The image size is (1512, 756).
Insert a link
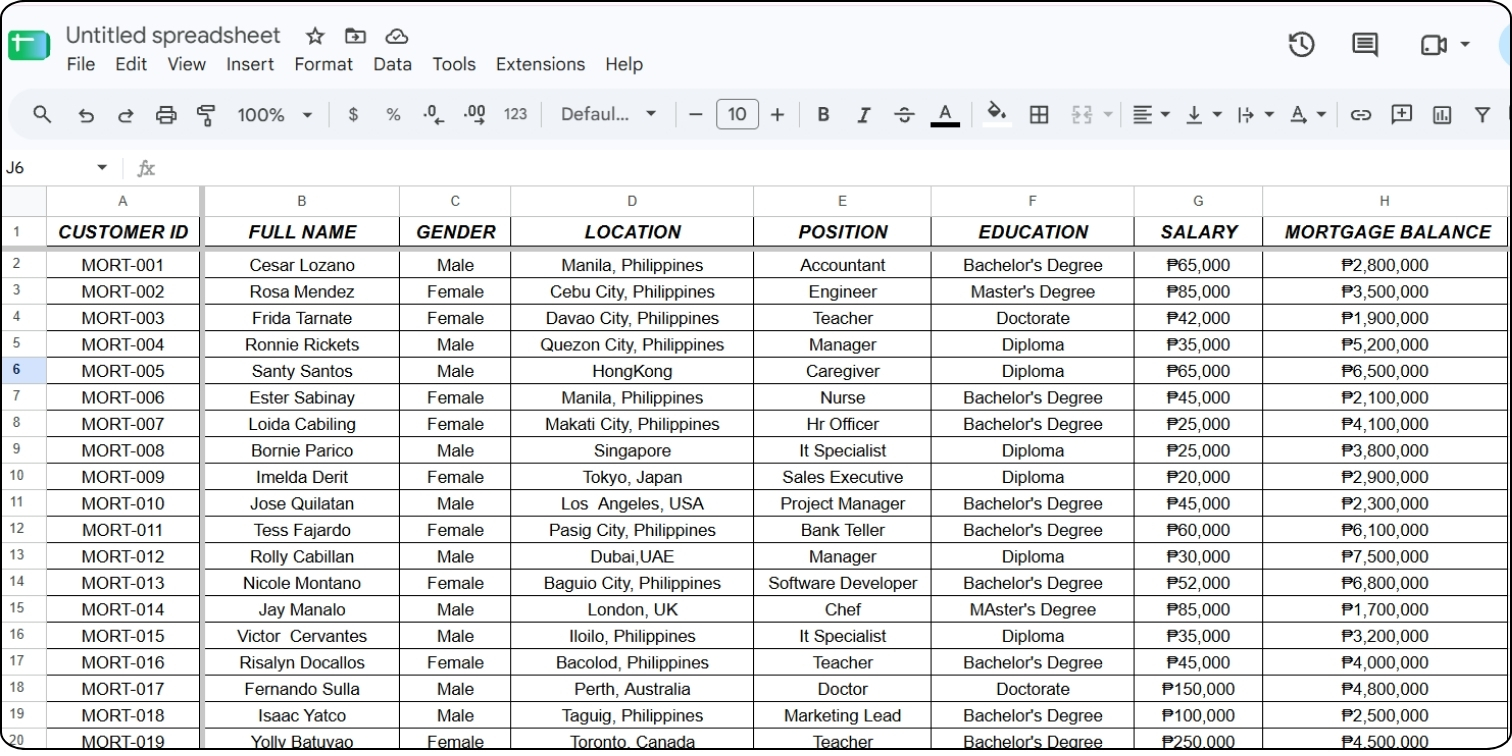[1360, 115]
